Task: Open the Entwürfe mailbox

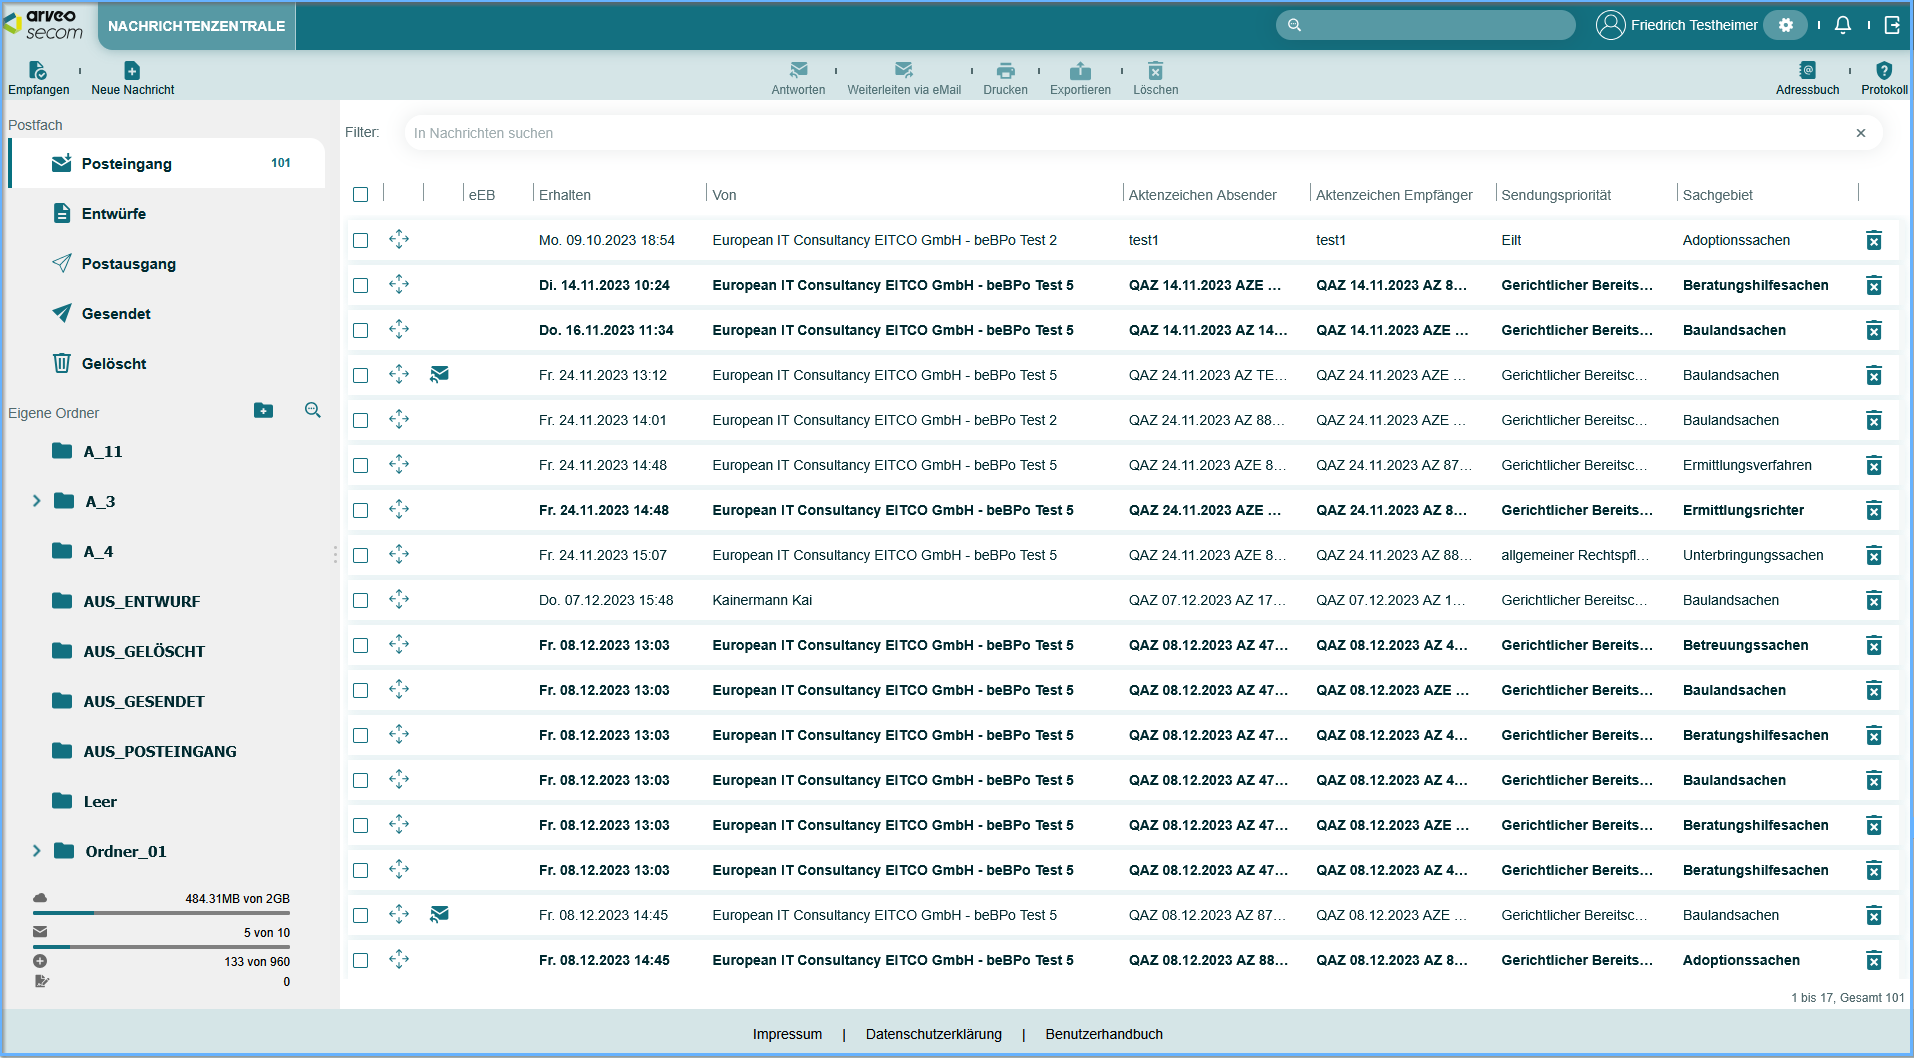Action: [x=114, y=214]
